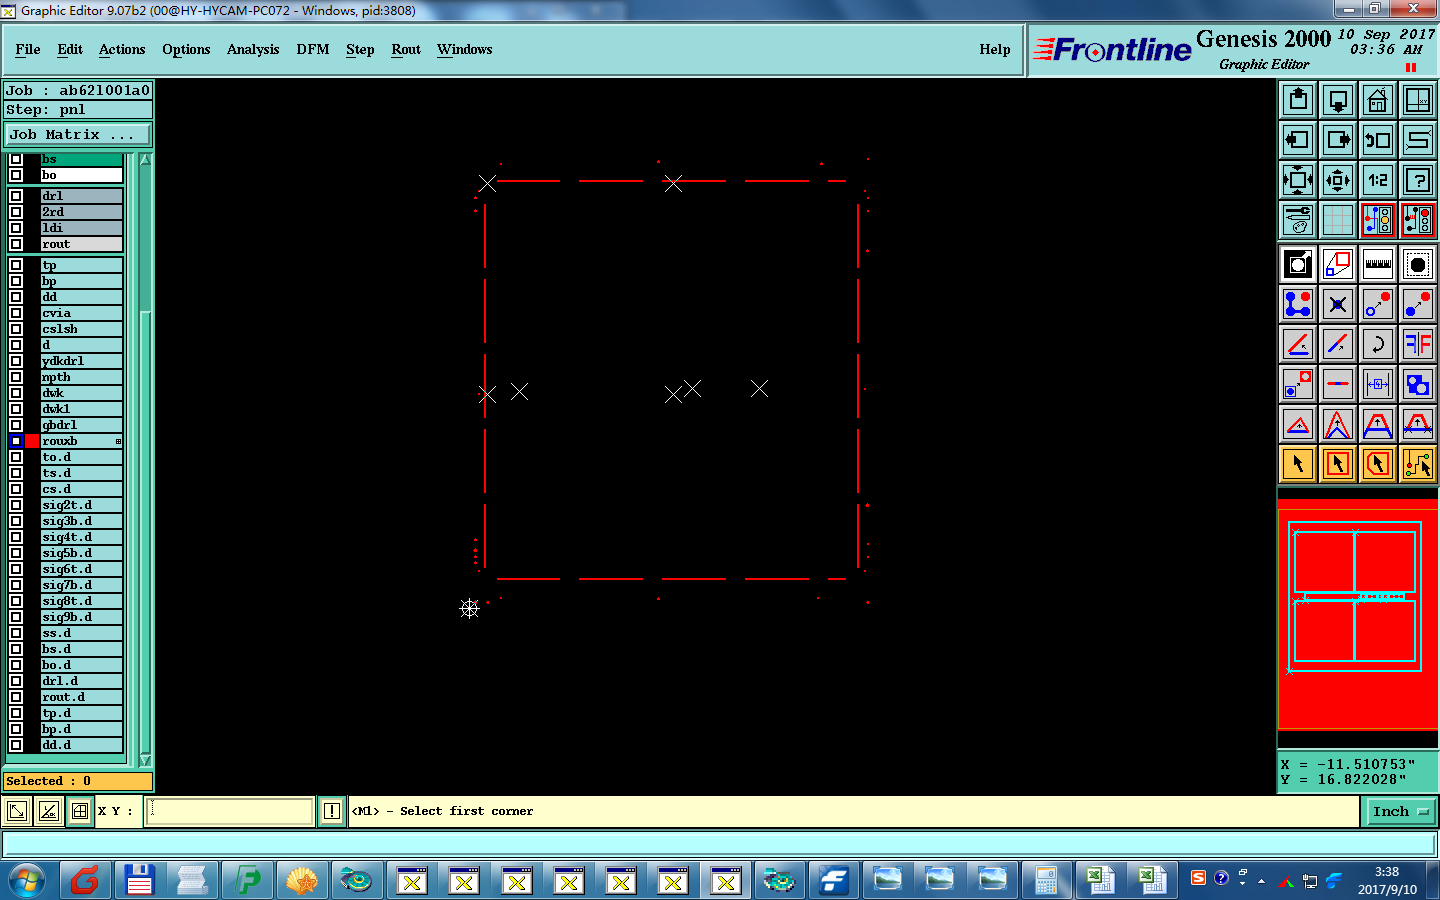The image size is (1440, 900).
Task: Click the pan down arrow icon
Action: click(1338, 100)
